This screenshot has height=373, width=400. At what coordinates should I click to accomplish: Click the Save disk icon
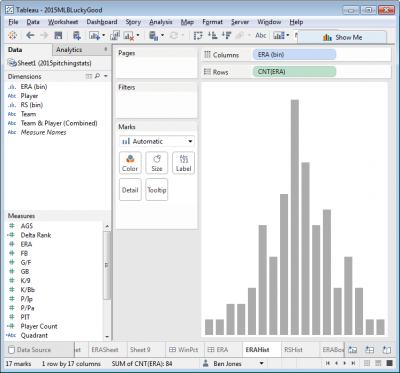[59, 35]
